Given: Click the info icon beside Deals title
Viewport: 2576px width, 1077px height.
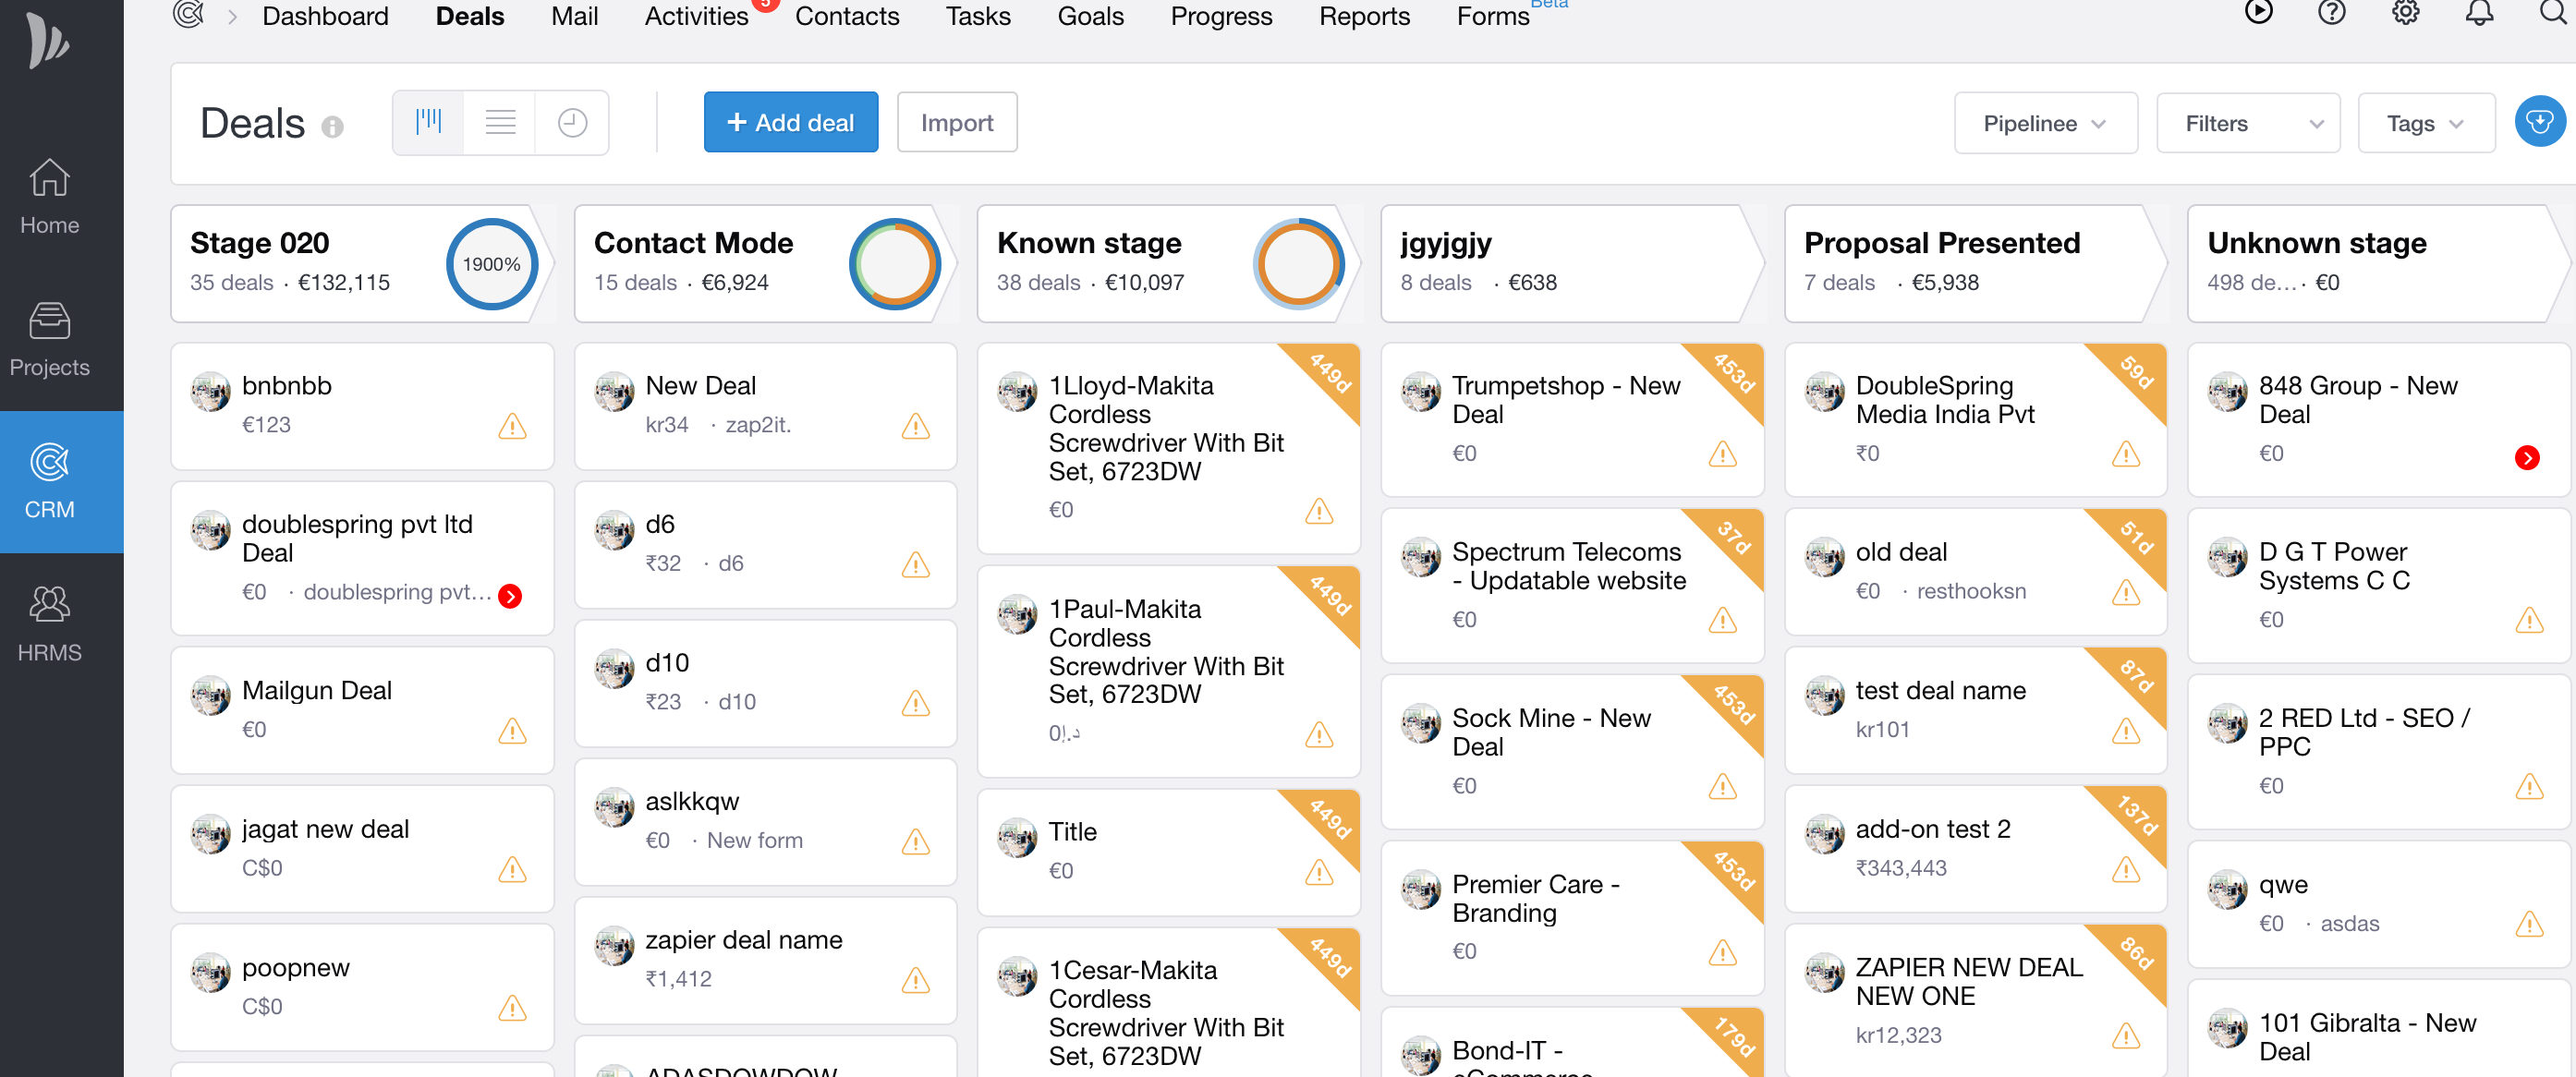Looking at the screenshot, I should point(332,127).
